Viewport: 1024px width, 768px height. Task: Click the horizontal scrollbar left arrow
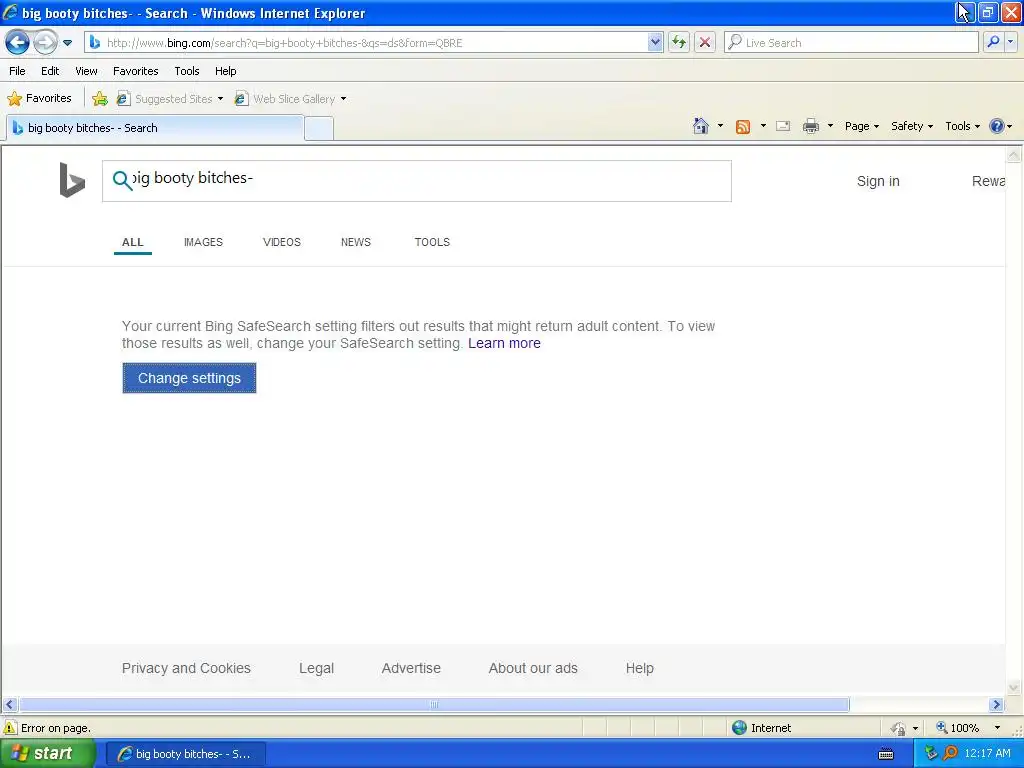(9, 705)
